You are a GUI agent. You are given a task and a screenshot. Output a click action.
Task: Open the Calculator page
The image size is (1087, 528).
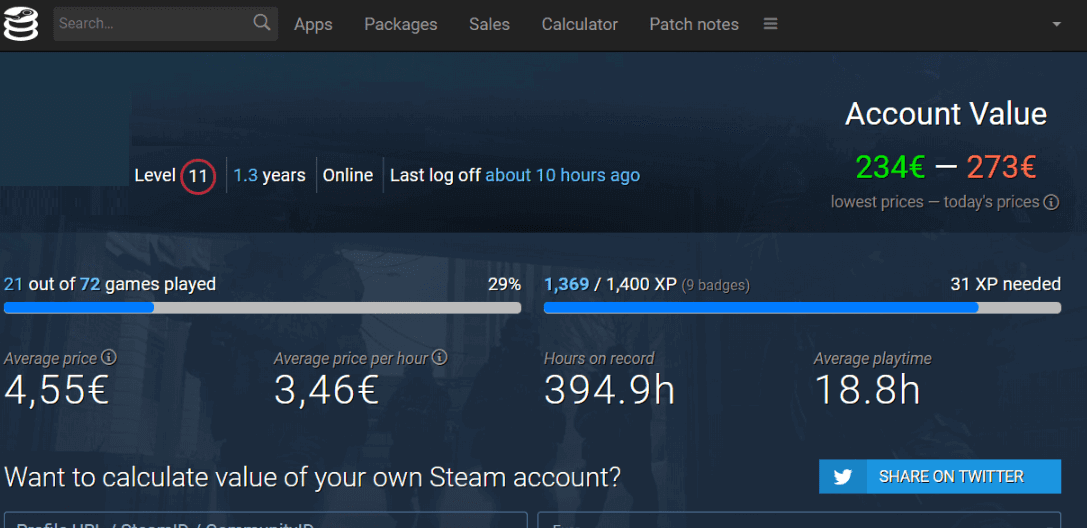pos(580,24)
